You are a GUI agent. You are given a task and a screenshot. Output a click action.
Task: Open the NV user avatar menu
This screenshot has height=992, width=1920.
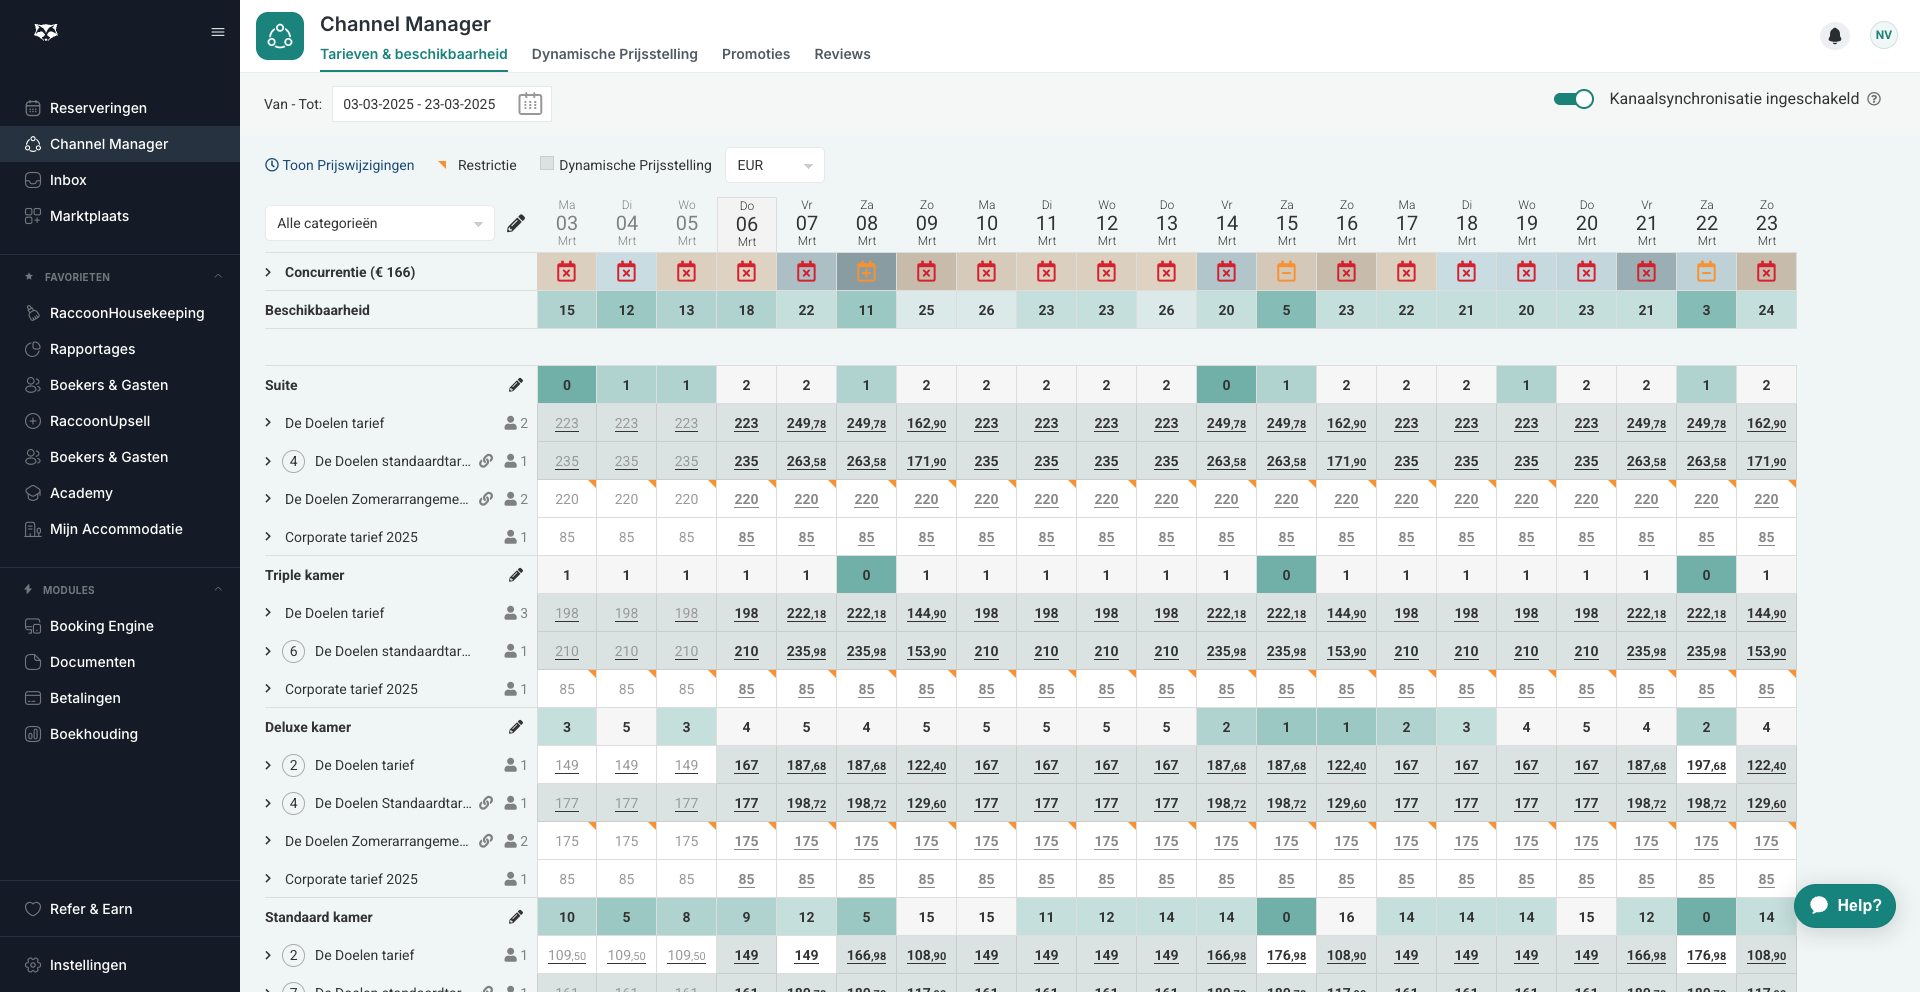click(1884, 35)
